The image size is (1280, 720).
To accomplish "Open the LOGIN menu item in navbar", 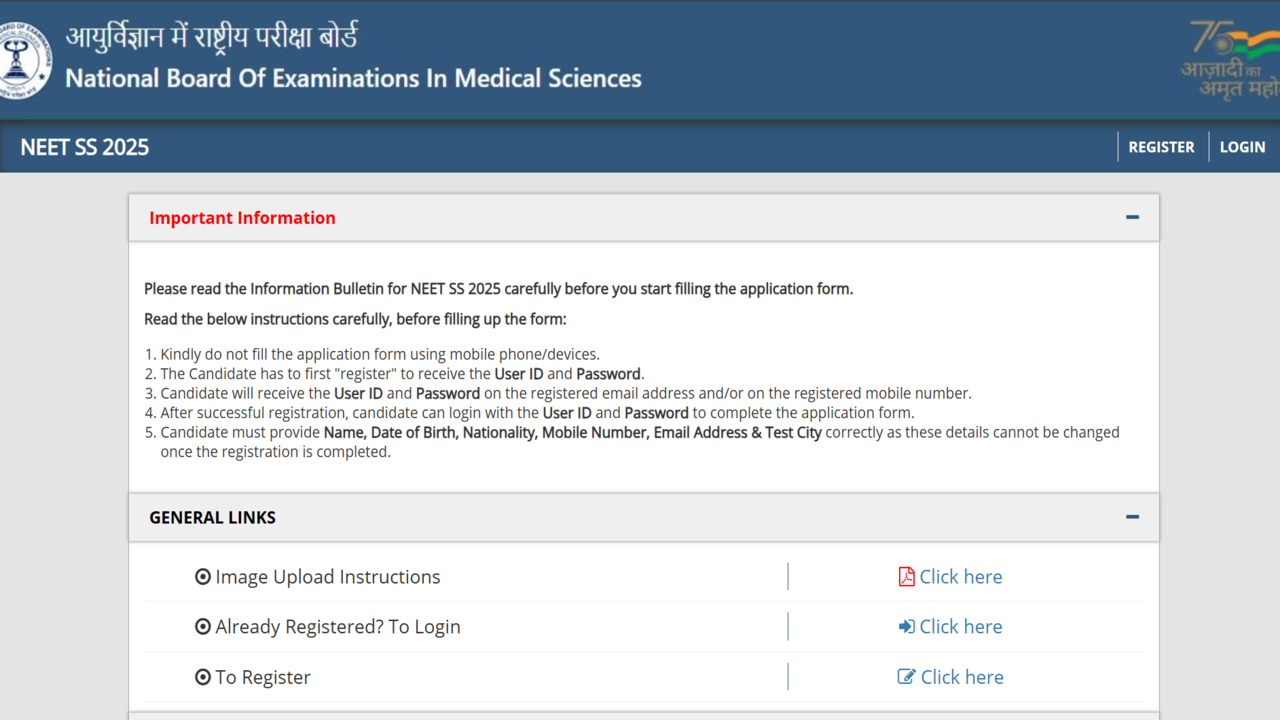I will (1242, 147).
